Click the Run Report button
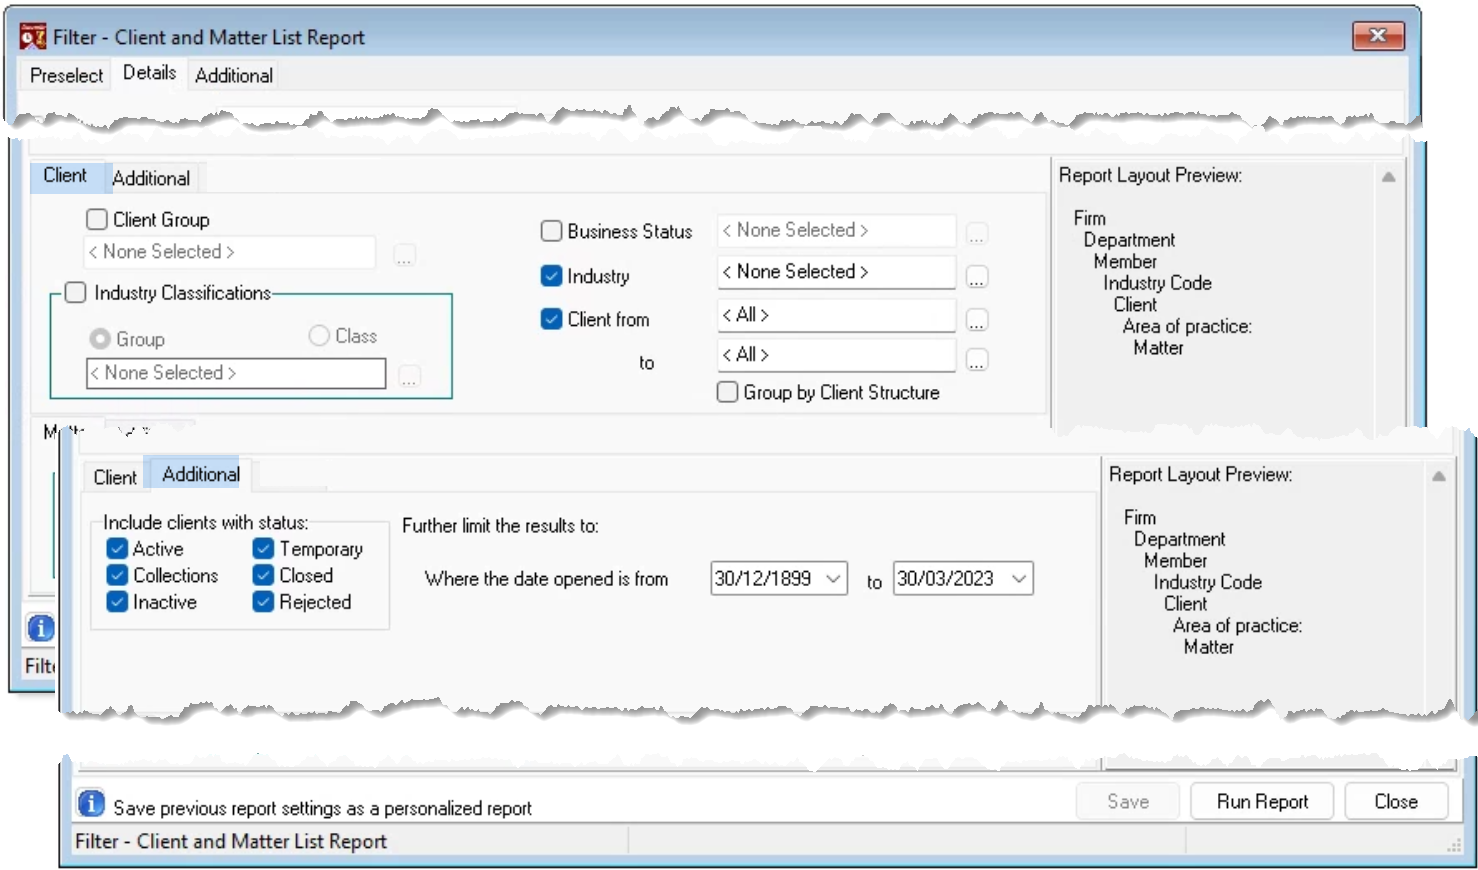This screenshot has height=870, width=1478. point(1262,802)
